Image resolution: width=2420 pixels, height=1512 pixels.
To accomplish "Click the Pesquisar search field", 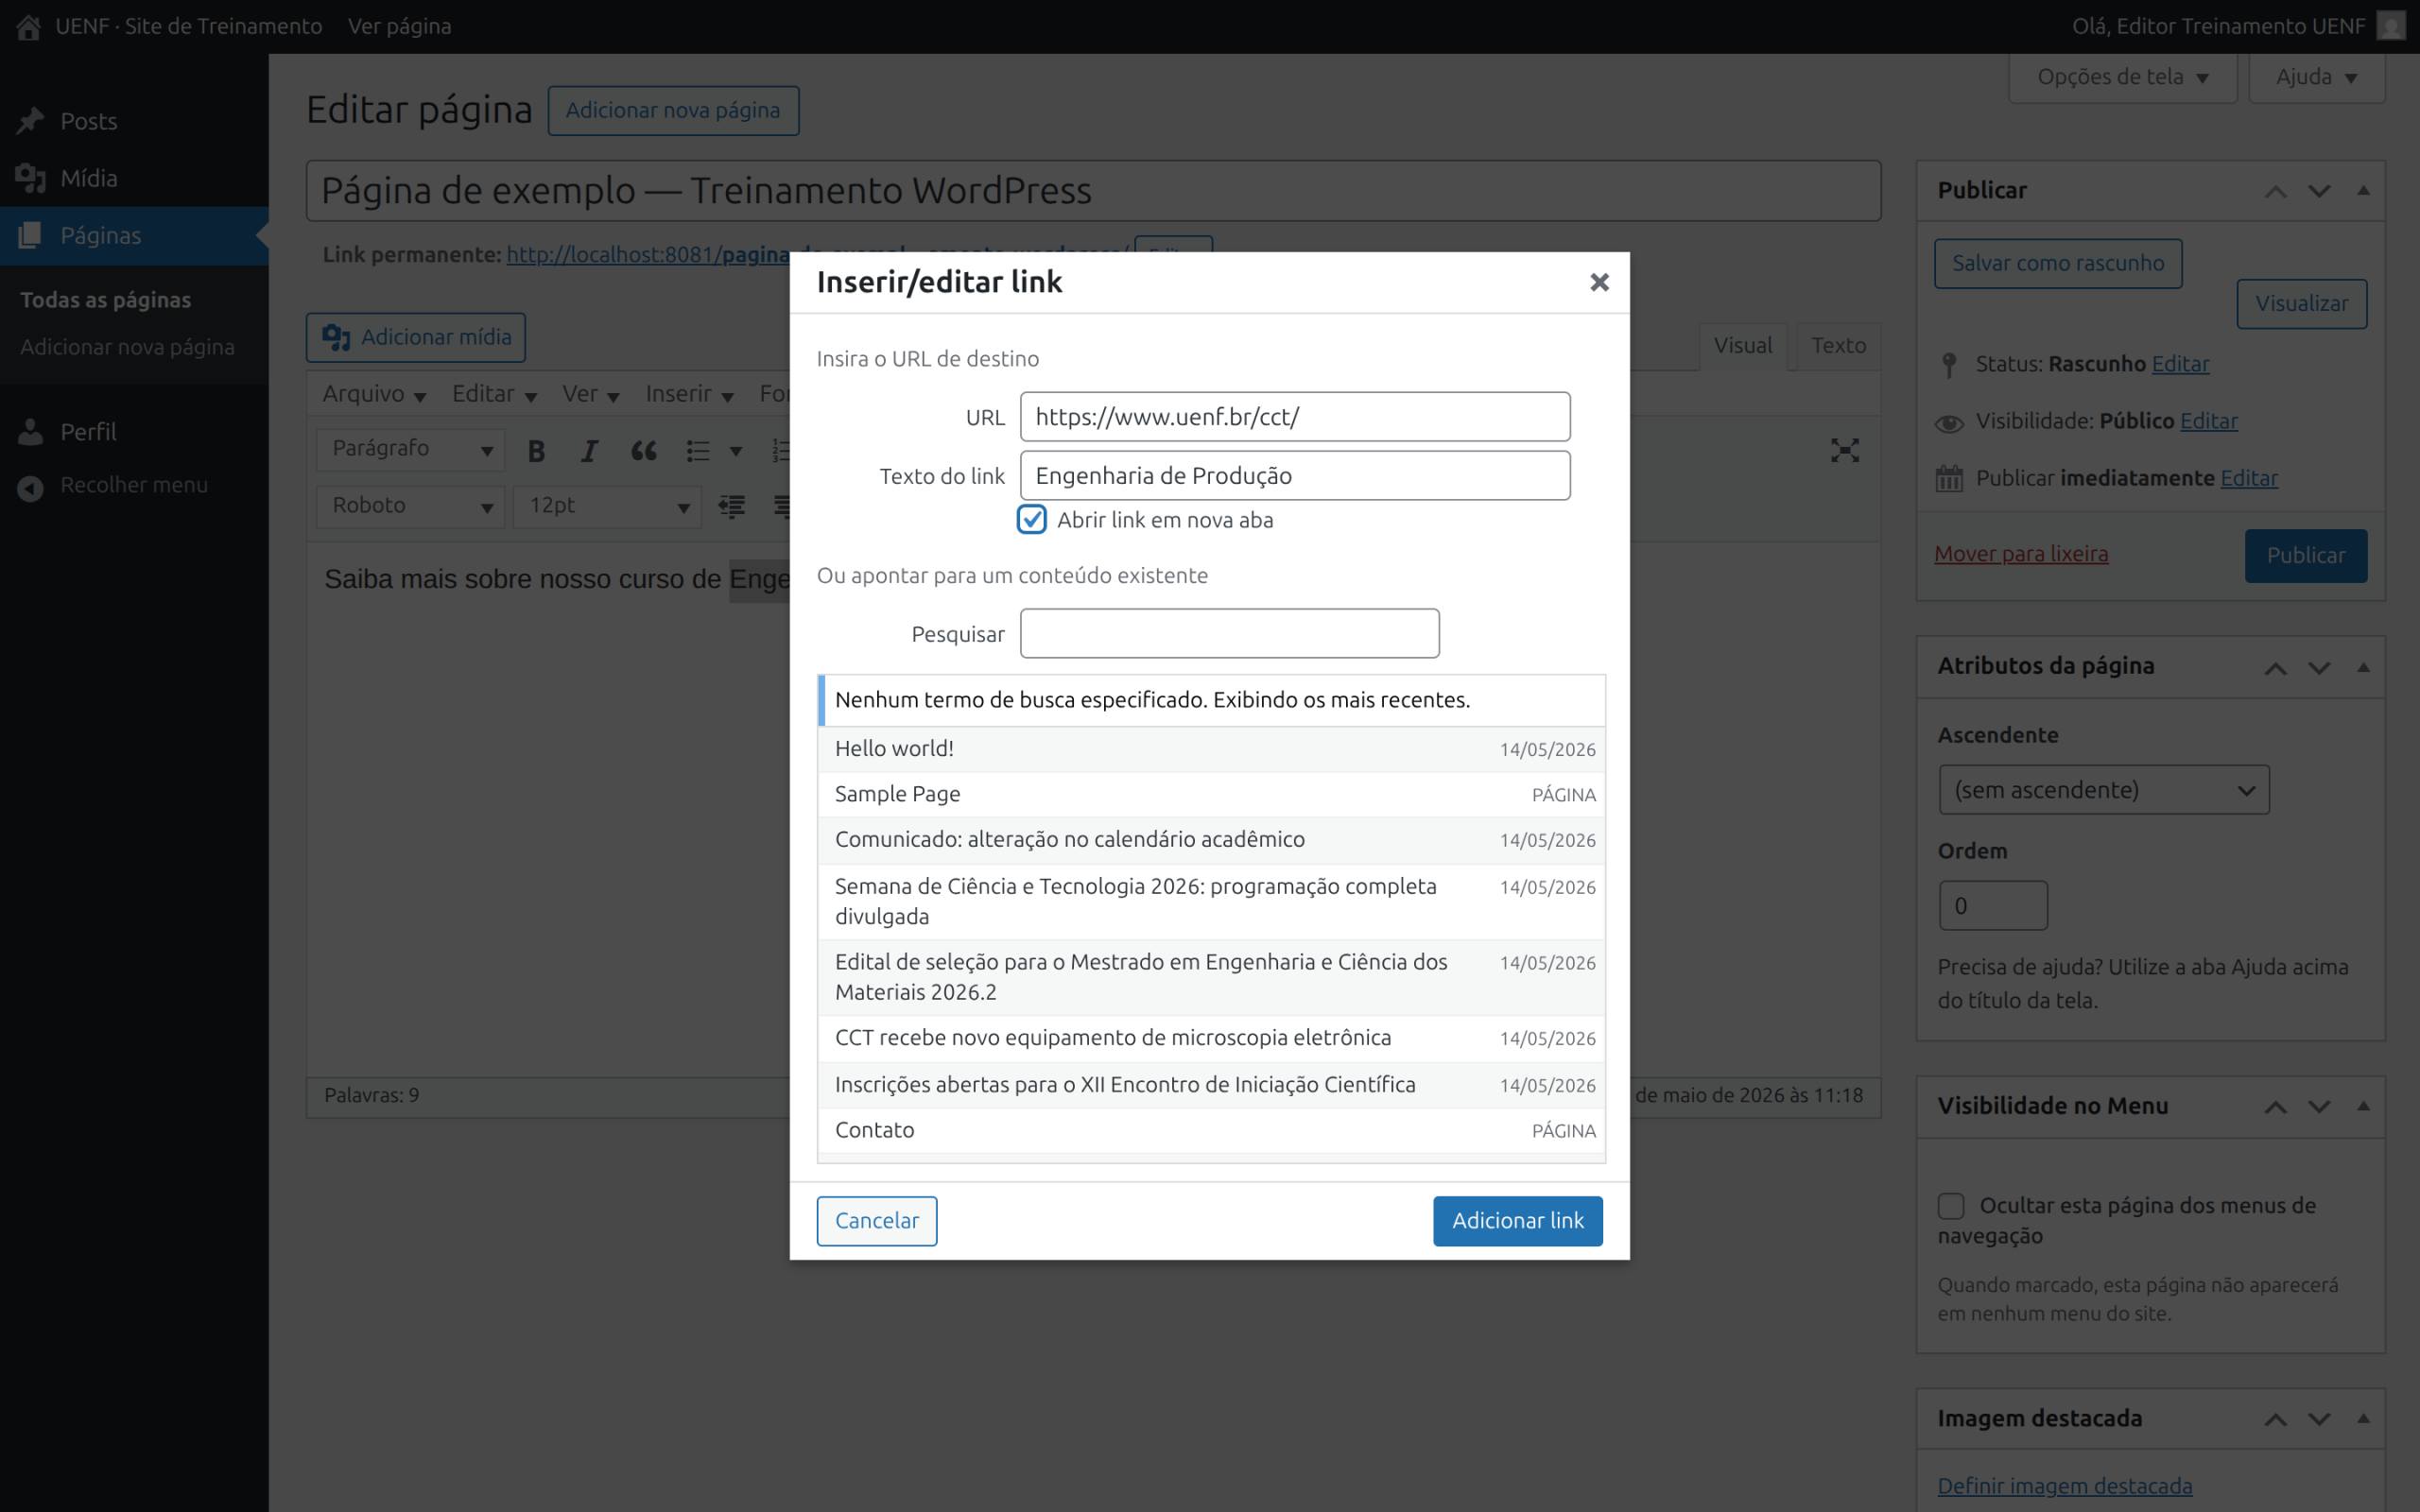I will point(1229,634).
